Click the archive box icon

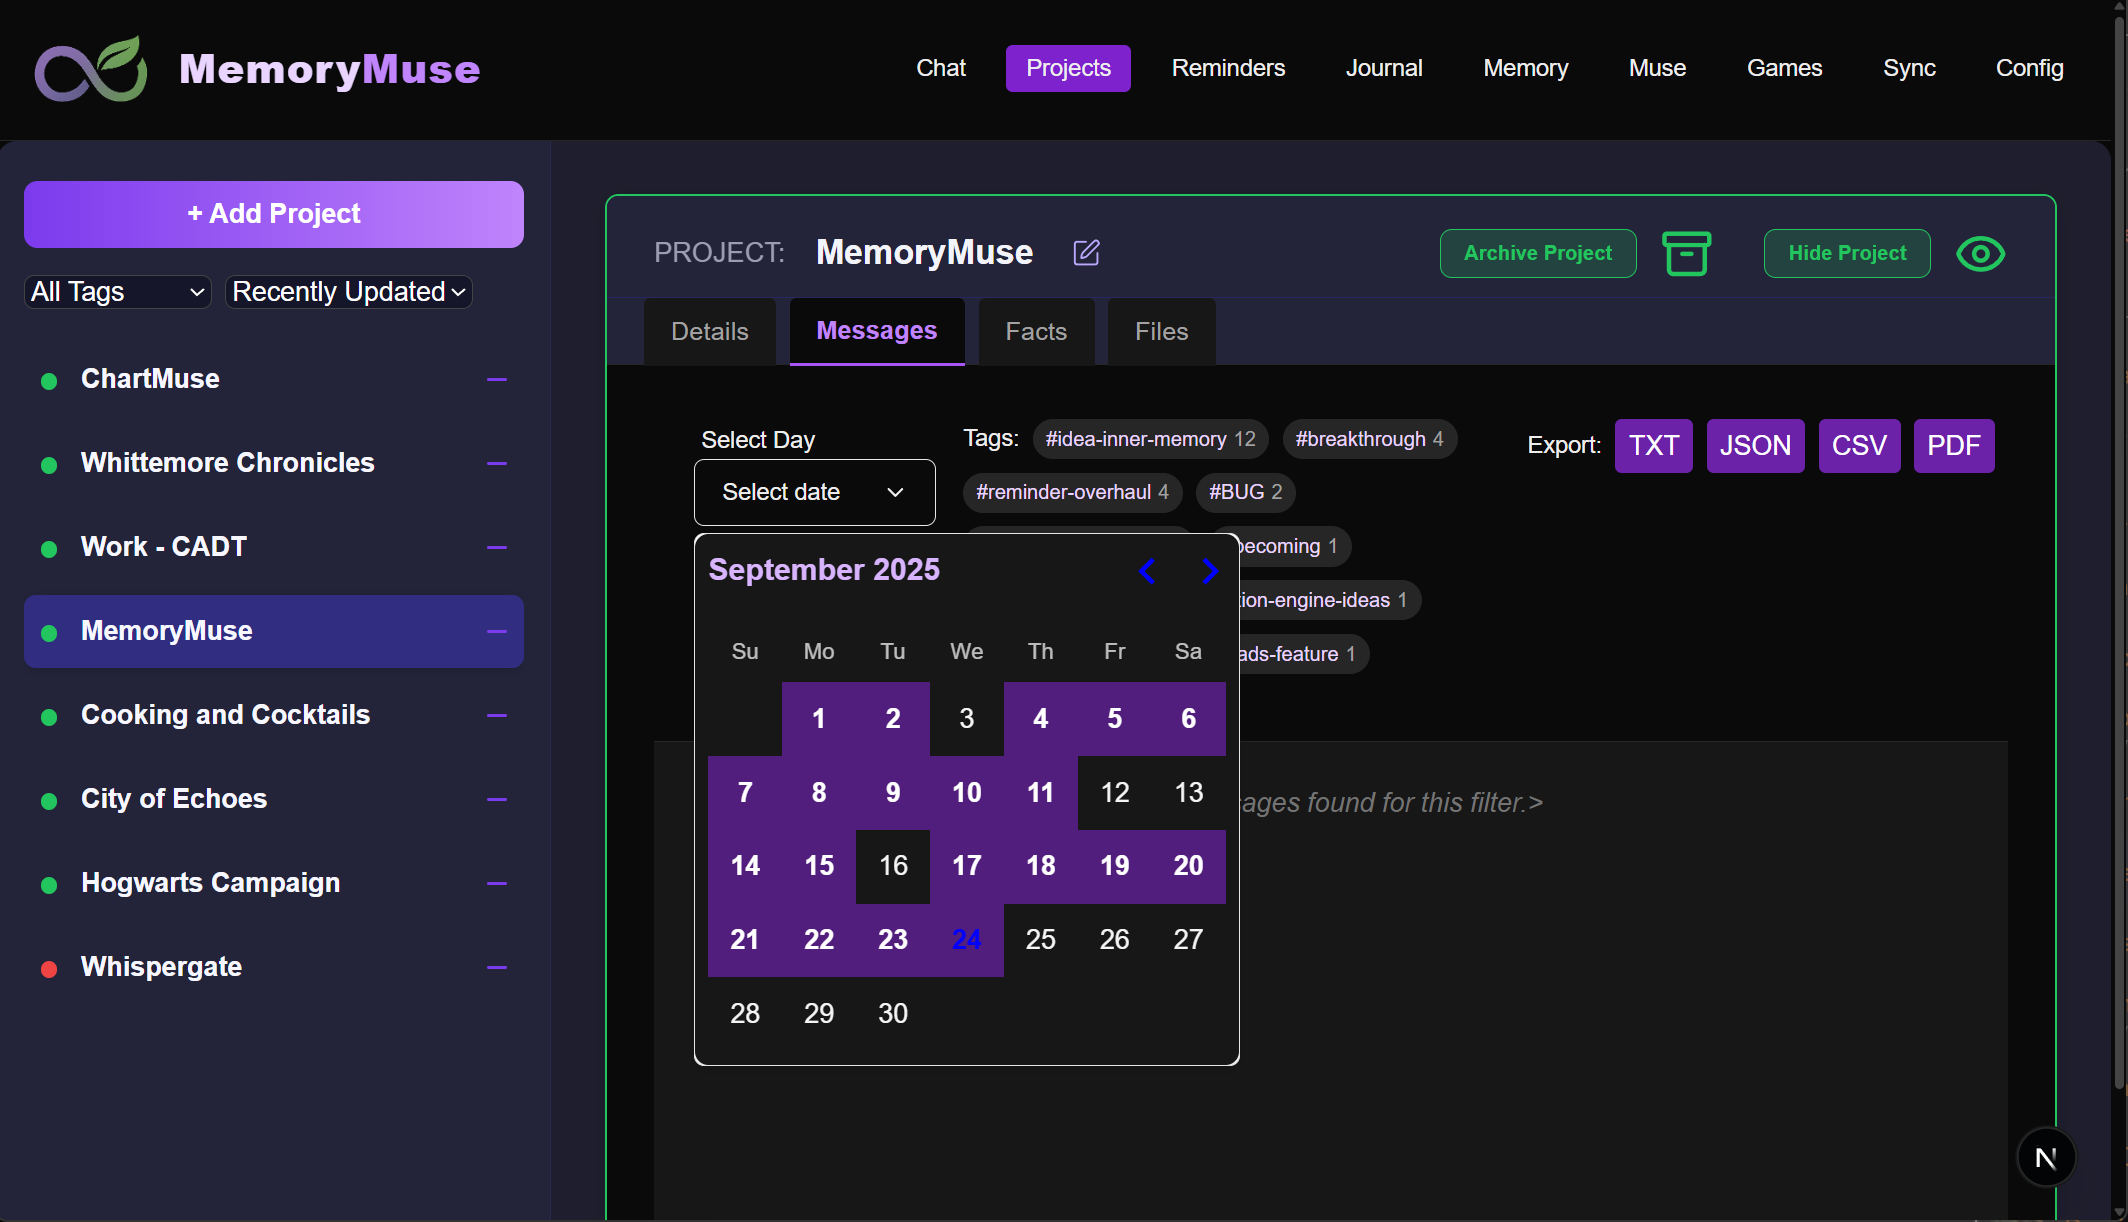pos(1686,253)
